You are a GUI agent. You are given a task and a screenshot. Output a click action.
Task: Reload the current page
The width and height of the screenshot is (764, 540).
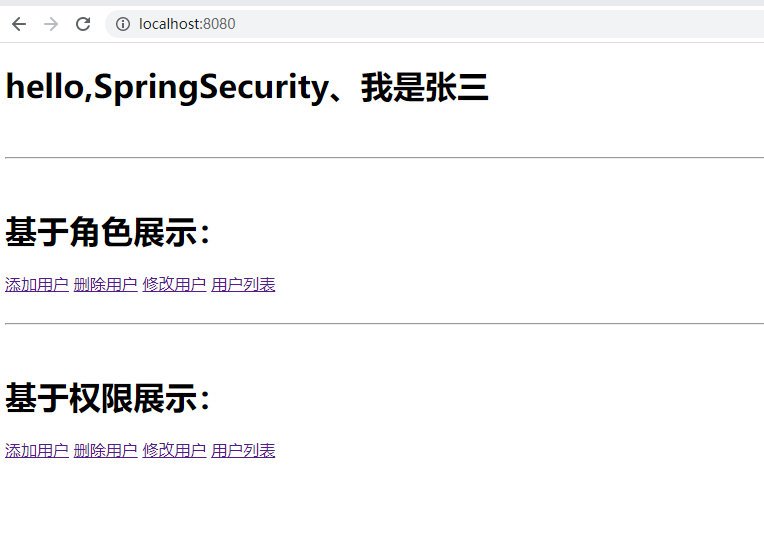click(83, 24)
